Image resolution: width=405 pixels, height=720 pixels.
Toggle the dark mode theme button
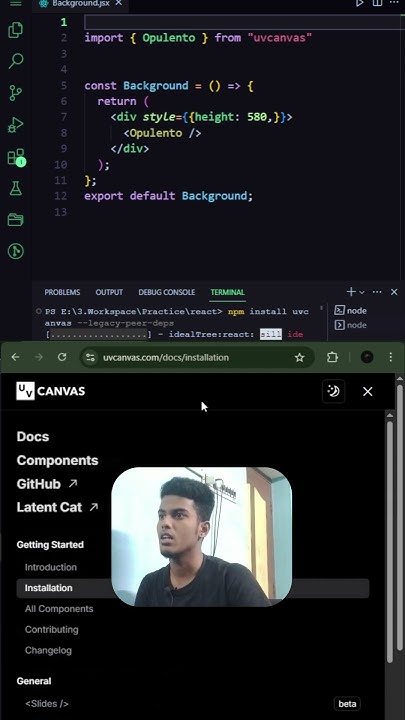(333, 391)
